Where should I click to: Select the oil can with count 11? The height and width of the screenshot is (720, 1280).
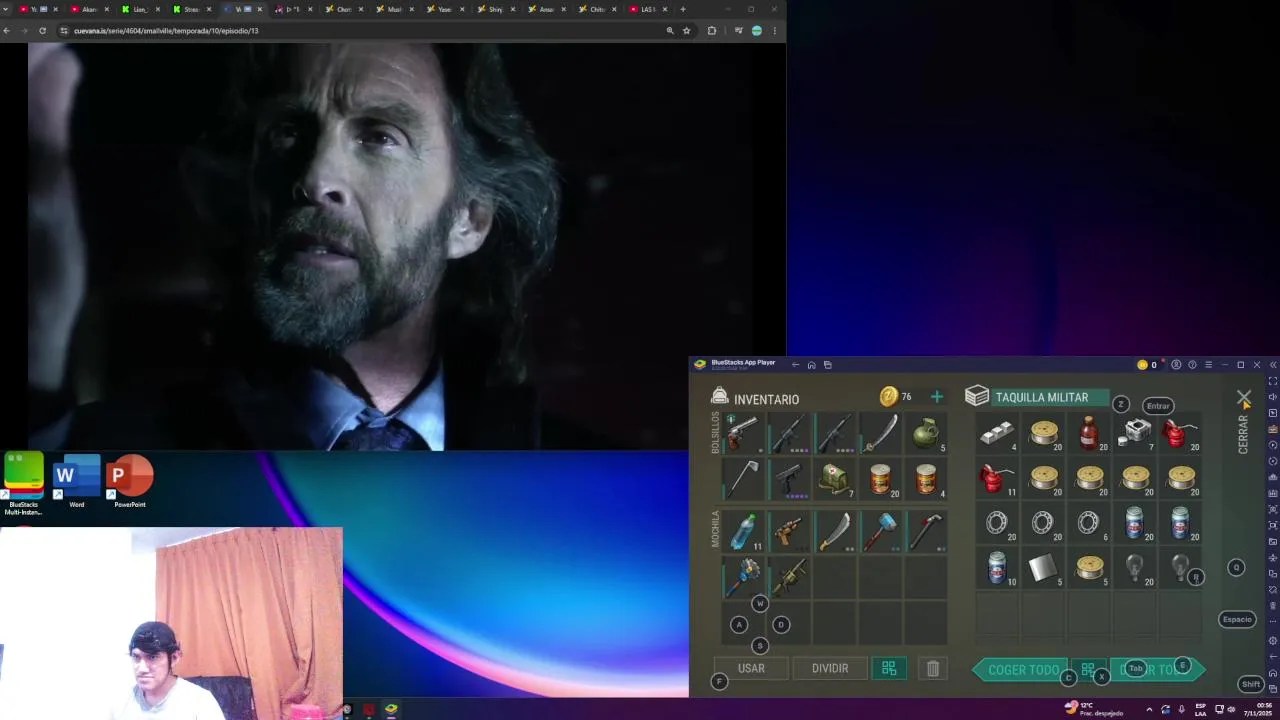click(997, 478)
